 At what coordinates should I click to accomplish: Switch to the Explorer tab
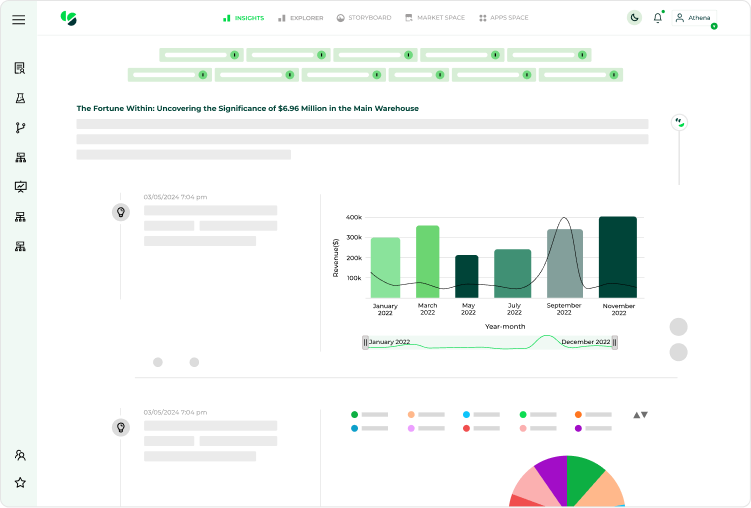point(300,18)
